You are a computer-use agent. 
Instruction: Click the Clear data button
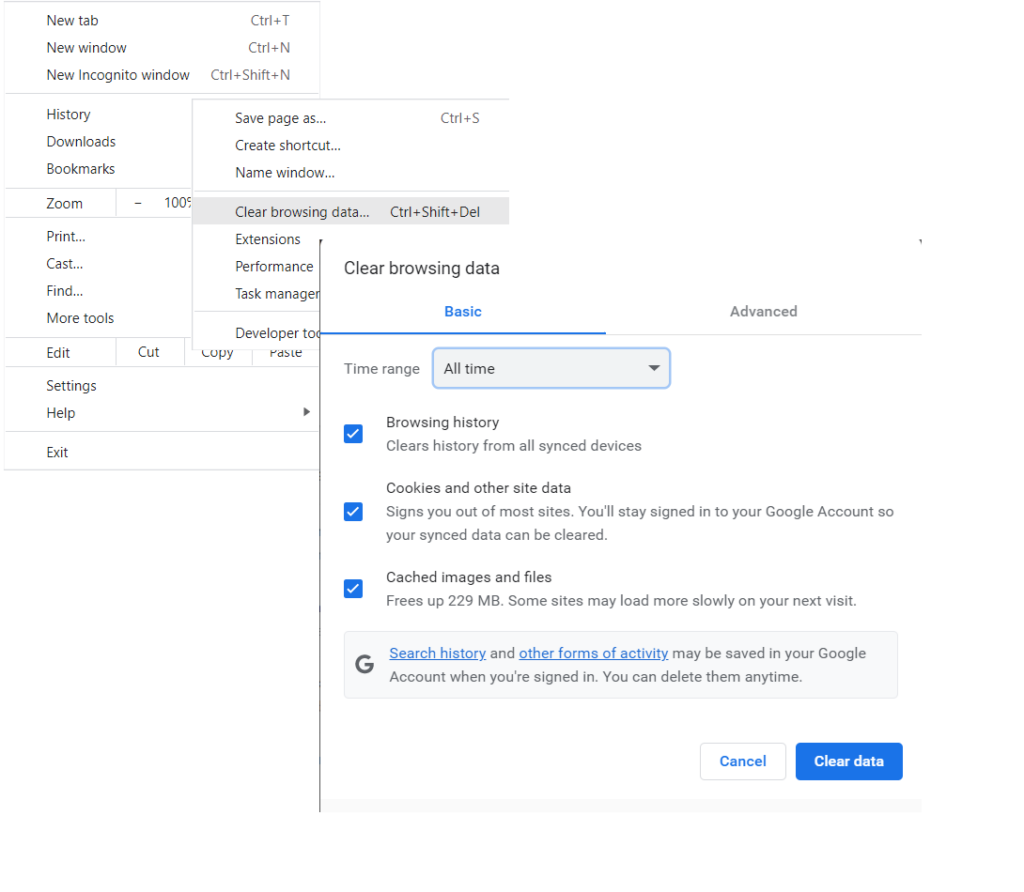tap(848, 761)
